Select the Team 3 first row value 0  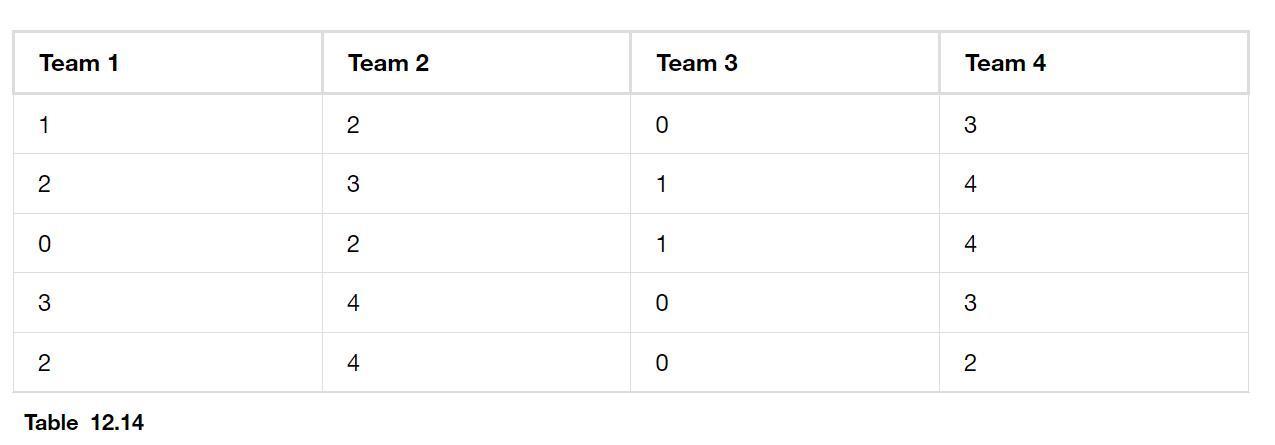662,125
